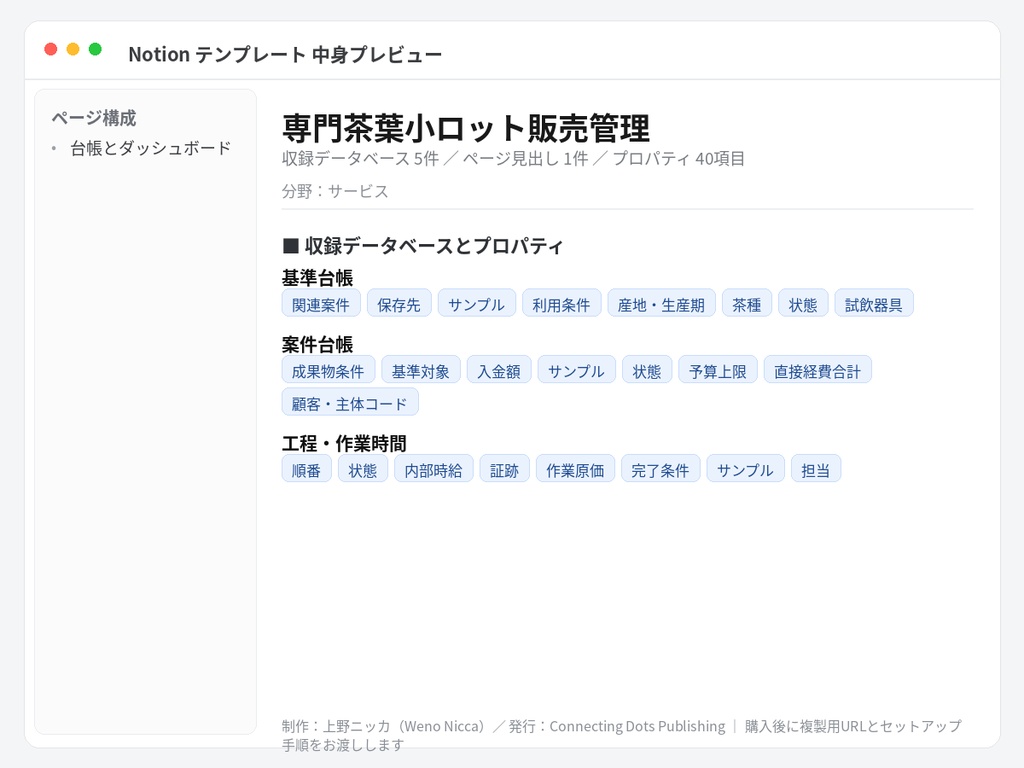Select the ページ構成 sidebar heading

click(x=94, y=118)
